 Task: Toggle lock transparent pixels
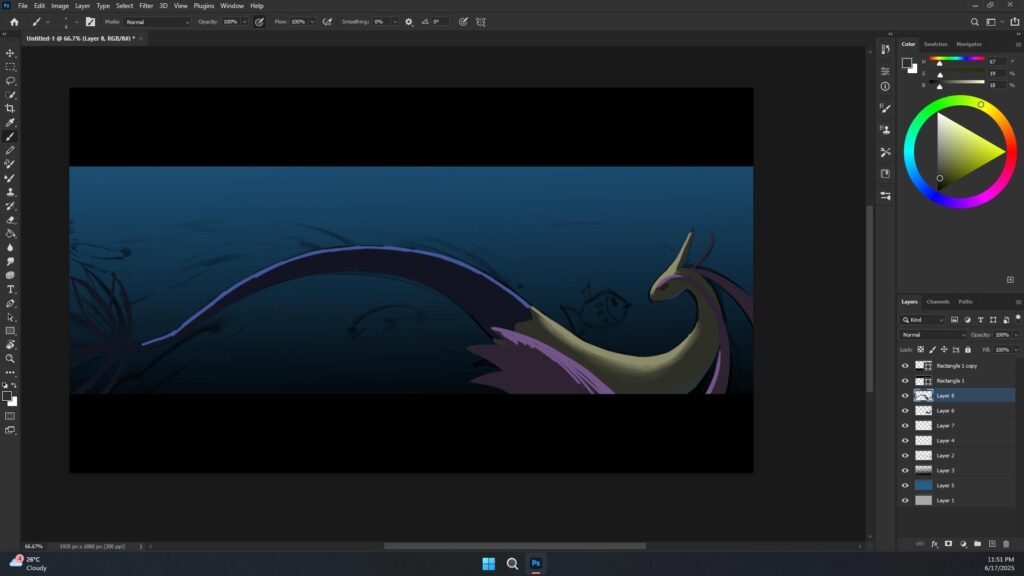pyautogui.click(x=920, y=349)
